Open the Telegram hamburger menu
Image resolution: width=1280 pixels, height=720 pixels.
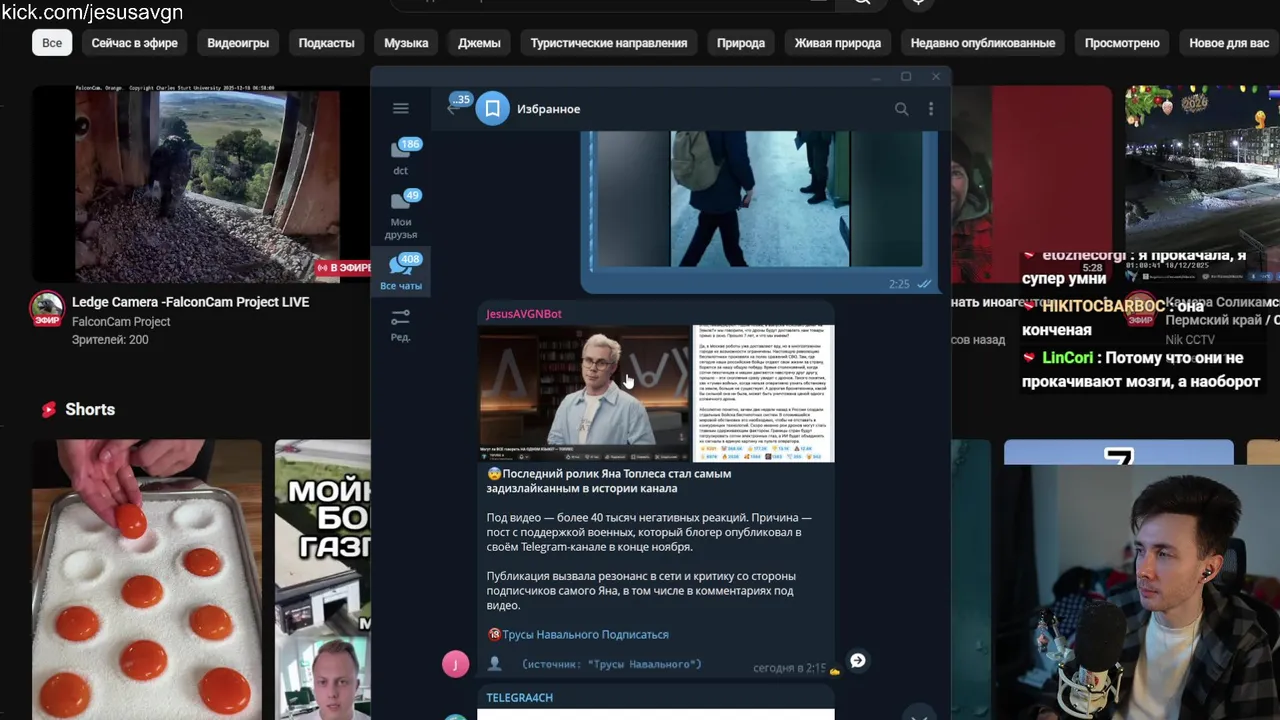[x=400, y=109]
